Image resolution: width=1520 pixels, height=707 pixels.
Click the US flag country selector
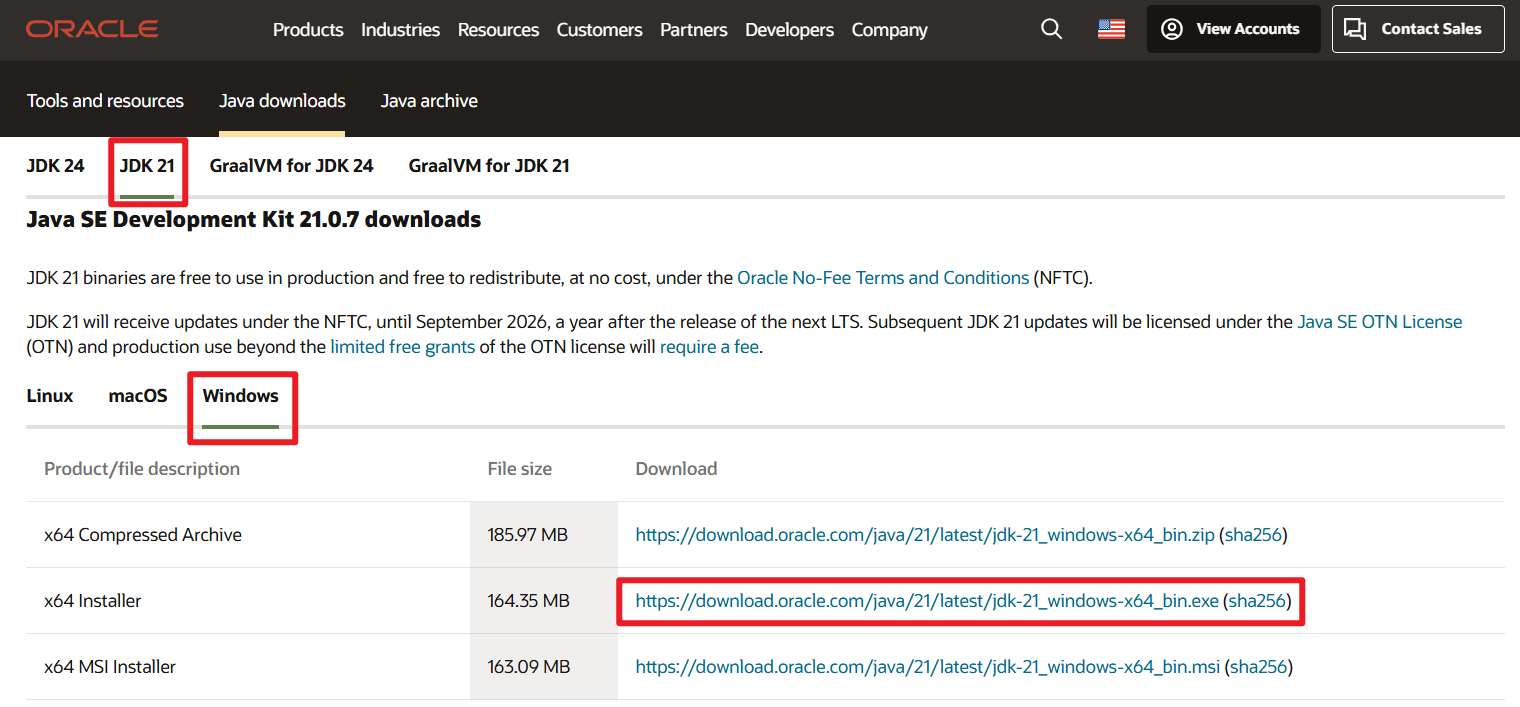click(x=1111, y=29)
